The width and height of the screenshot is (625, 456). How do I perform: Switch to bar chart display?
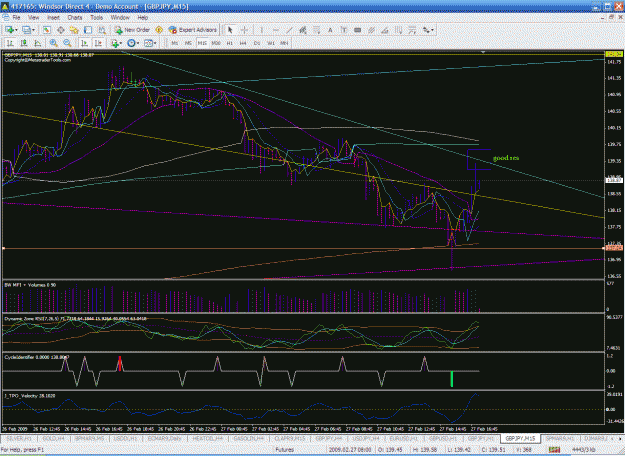click(10, 43)
